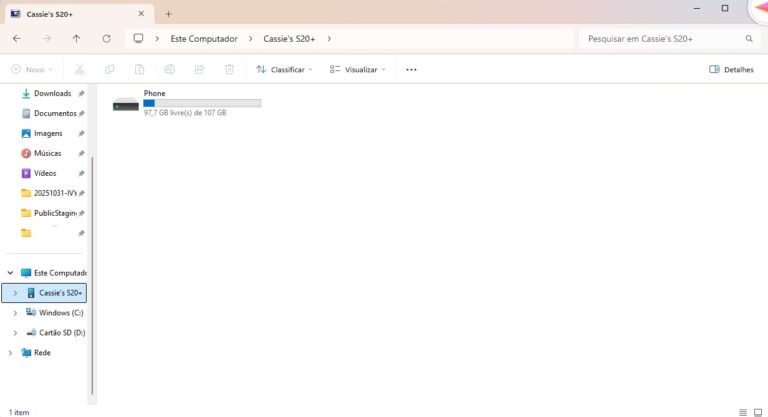Screen dimensions: 768x417
Task: Close the Cassie's S20+ tab
Action: [141, 14]
